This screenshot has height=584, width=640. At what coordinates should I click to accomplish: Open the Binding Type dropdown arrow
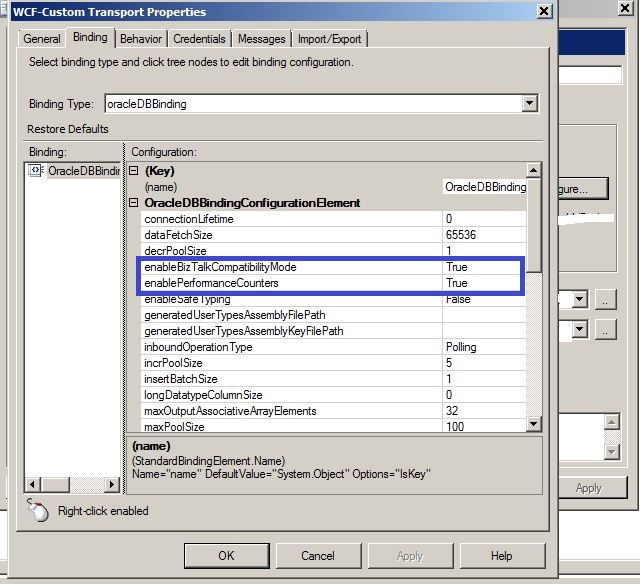pos(529,104)
